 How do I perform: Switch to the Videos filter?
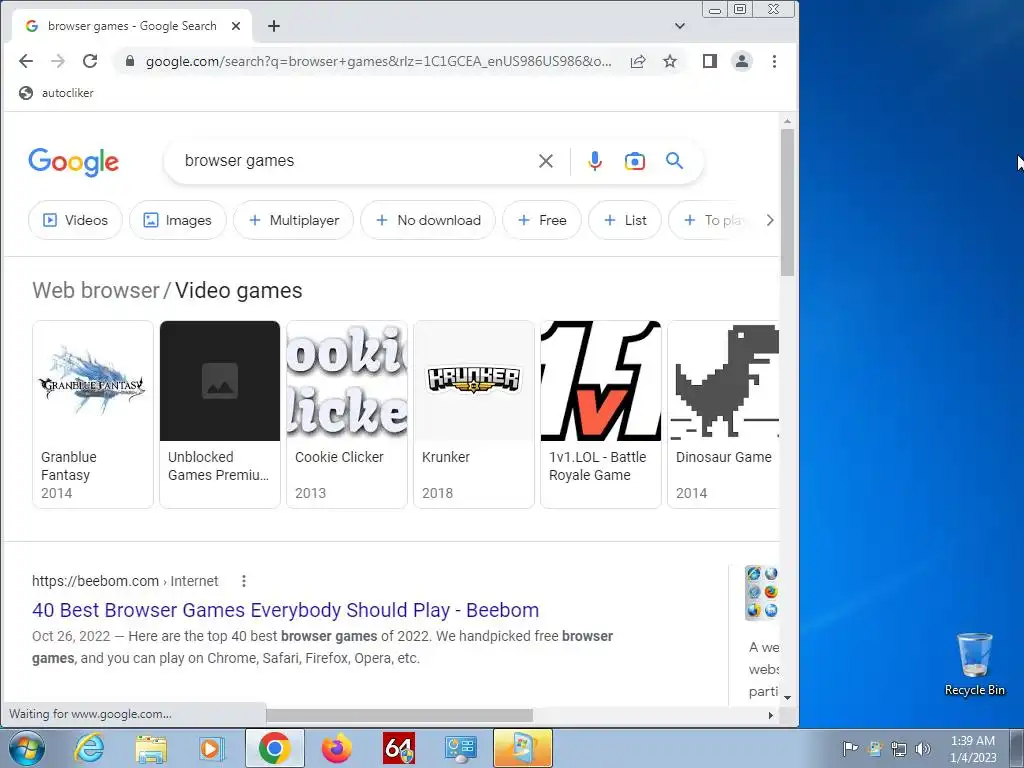(75, 220)
